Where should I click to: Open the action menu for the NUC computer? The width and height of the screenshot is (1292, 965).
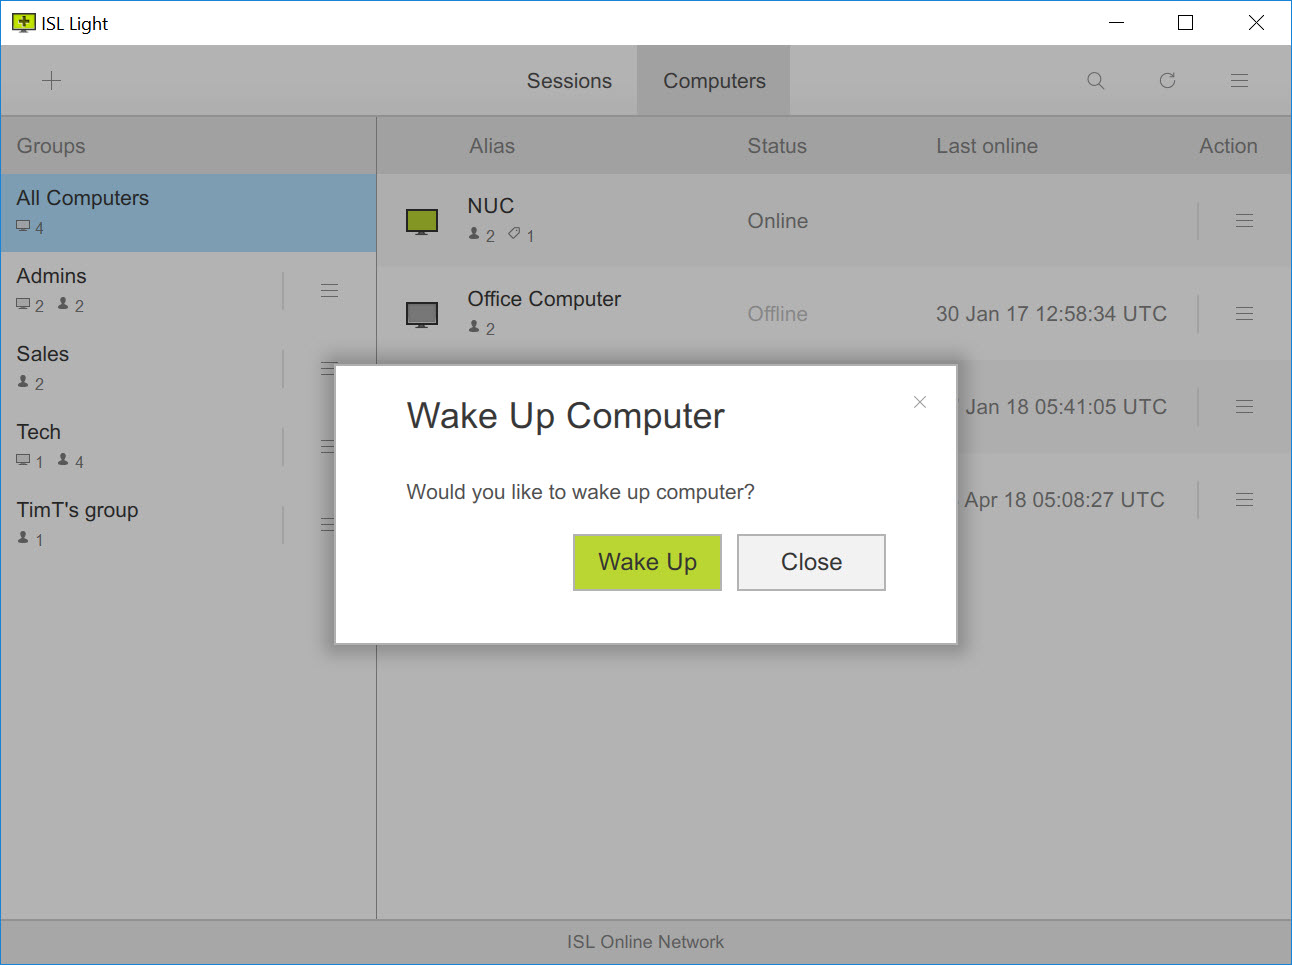(x=1244, y=220)
